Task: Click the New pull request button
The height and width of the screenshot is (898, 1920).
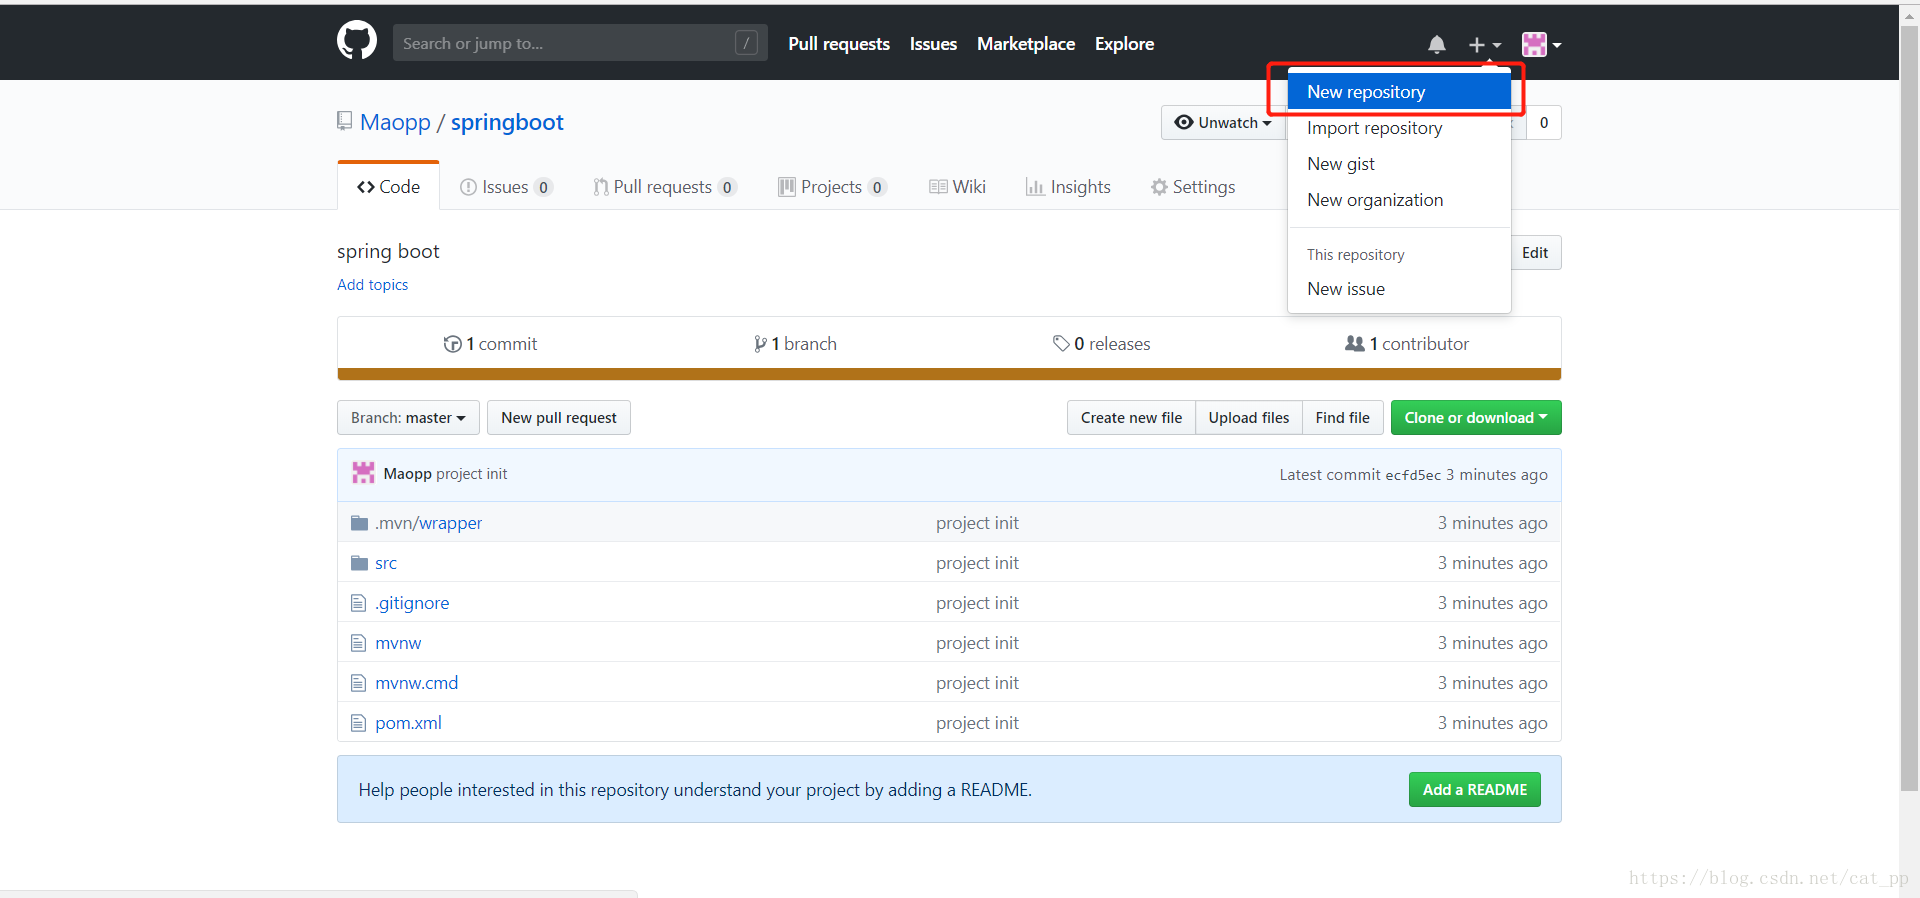Action: (559, 418)
